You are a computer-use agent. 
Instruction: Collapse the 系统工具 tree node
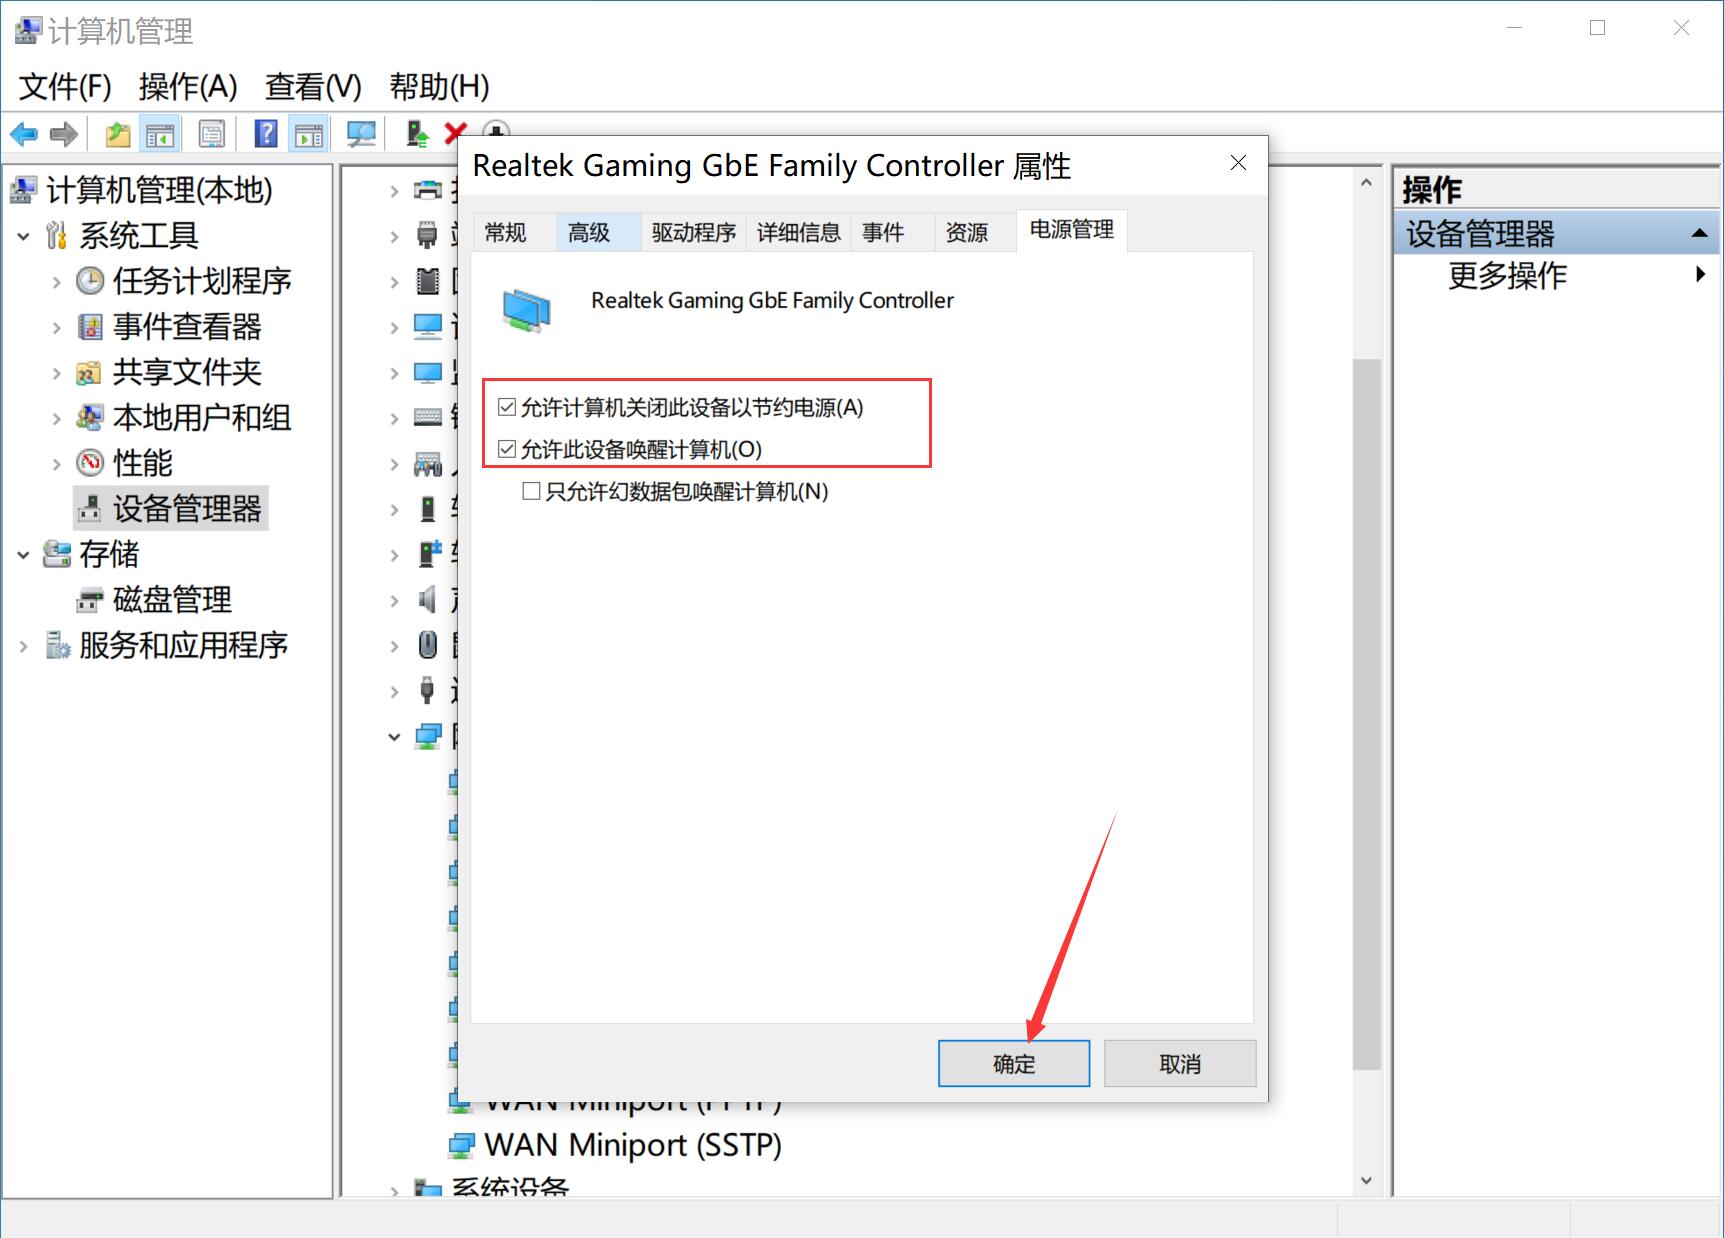tap(24, 236)
